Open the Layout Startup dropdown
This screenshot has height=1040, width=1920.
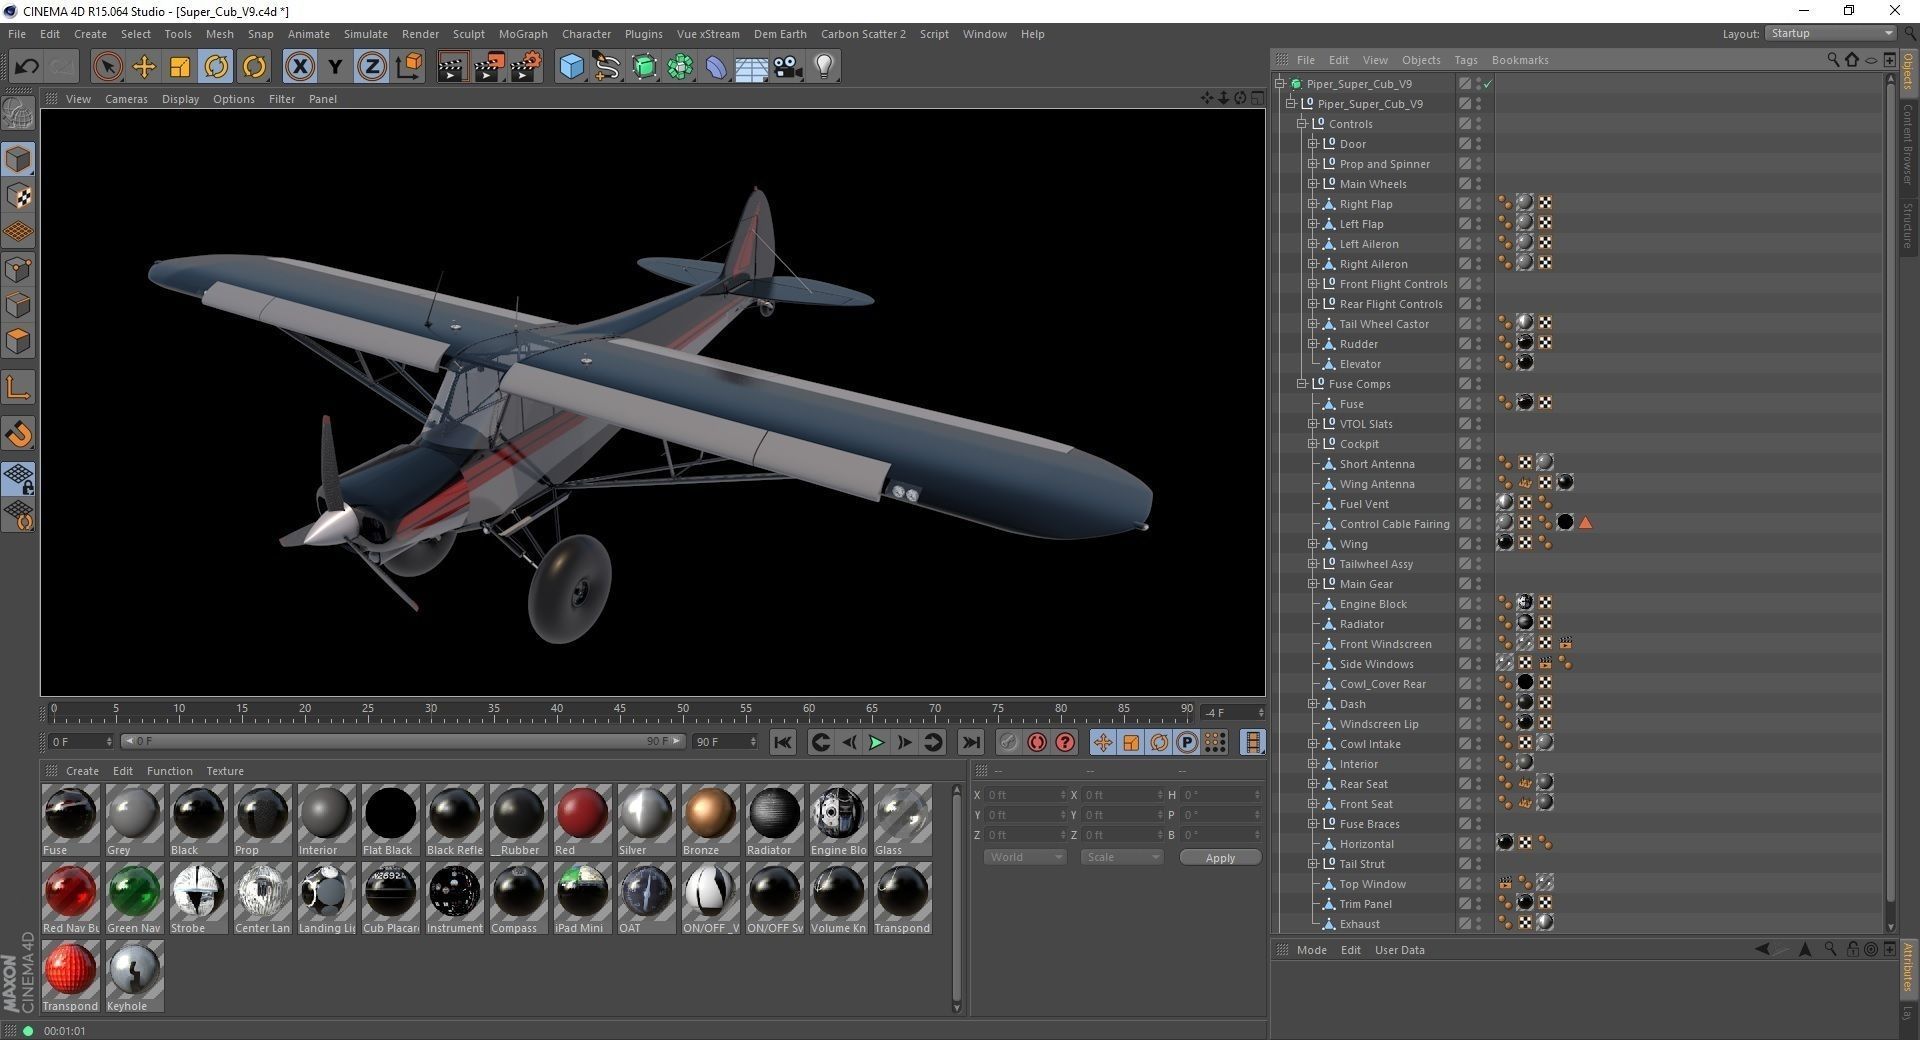[x=1831, y=34]
